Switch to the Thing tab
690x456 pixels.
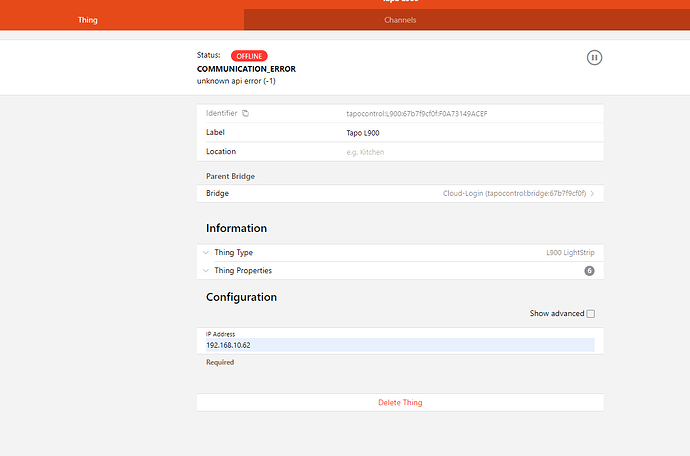[122, 20]
